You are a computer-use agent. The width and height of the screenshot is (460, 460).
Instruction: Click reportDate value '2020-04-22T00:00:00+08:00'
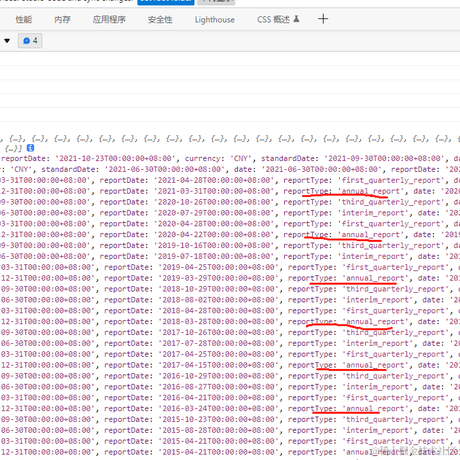(x=214, y=235)
